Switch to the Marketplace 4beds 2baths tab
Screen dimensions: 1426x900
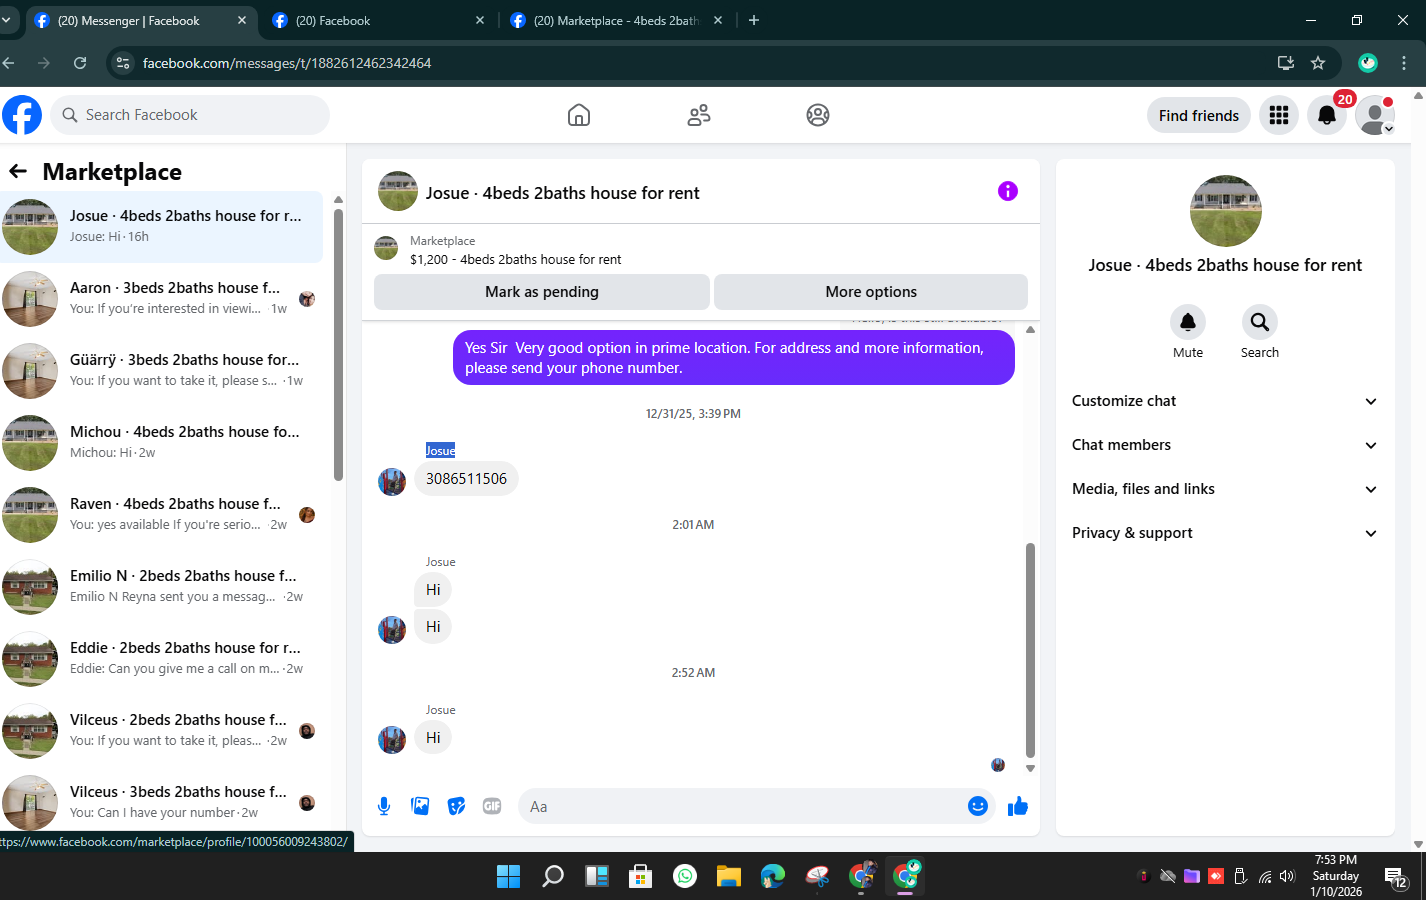pos(615,20)
